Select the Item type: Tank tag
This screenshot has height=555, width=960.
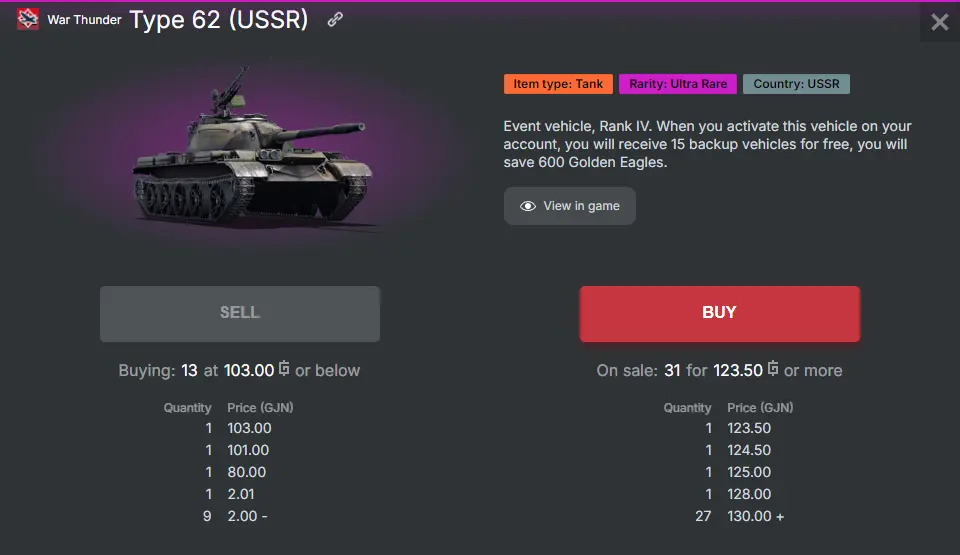click(x=558, y=84)
